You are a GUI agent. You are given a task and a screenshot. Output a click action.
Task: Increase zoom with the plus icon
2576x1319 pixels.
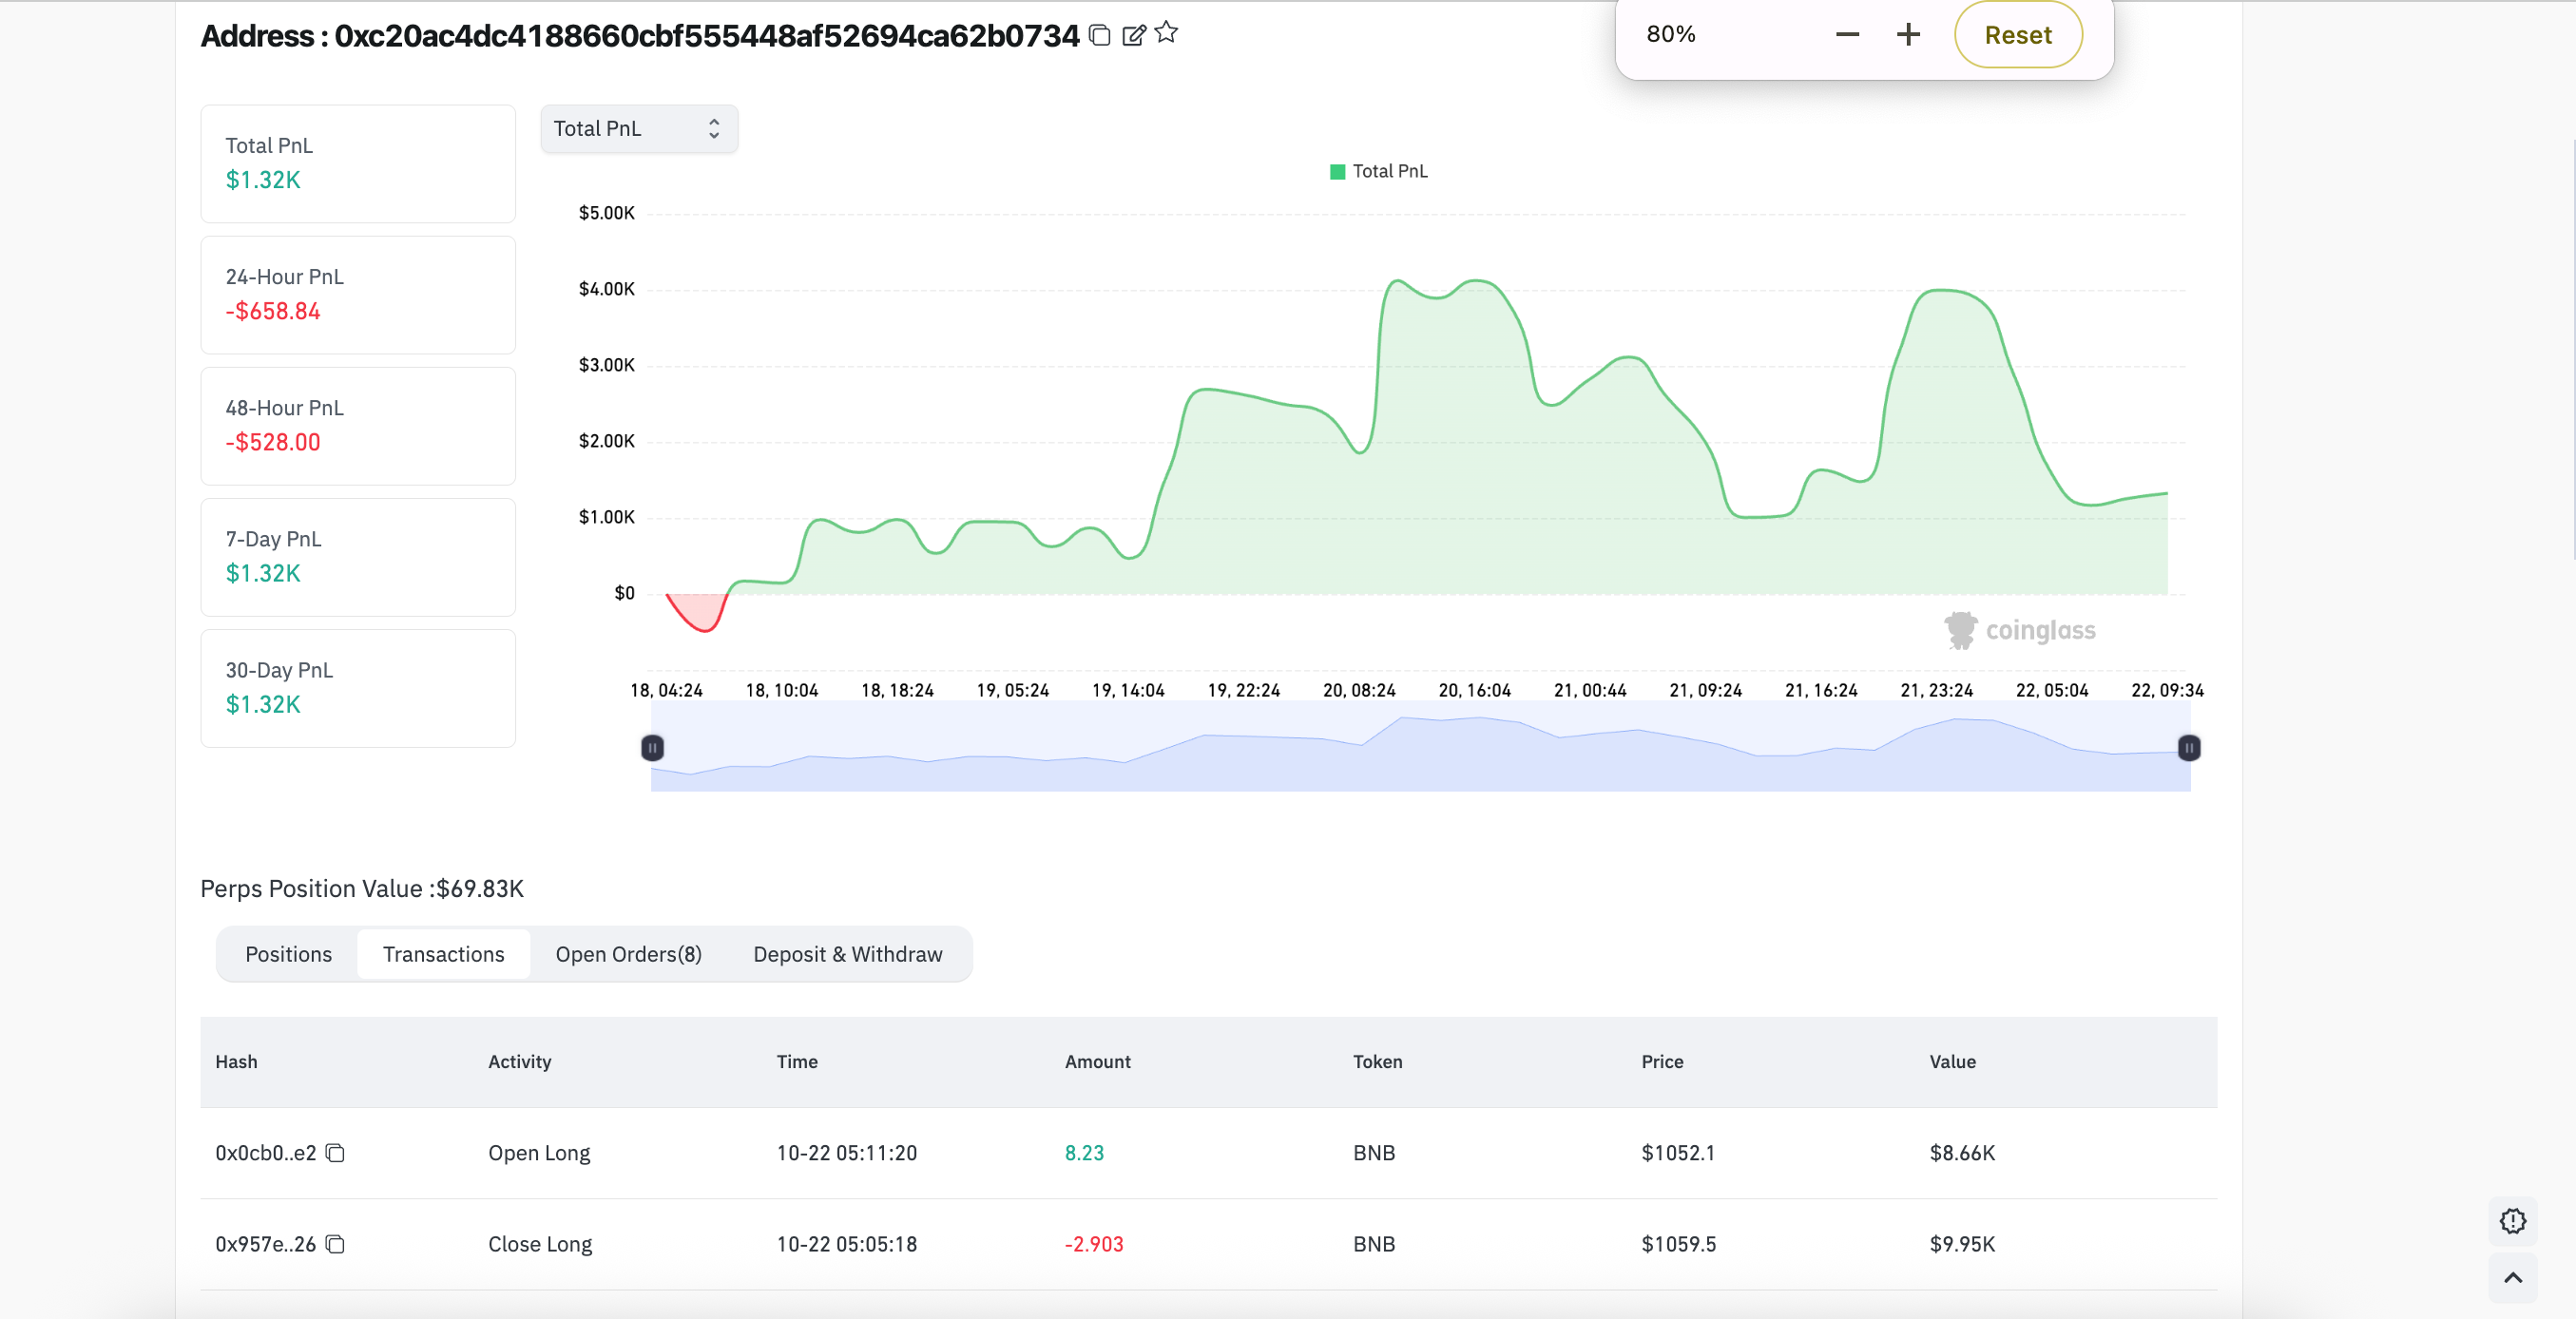1908,34
